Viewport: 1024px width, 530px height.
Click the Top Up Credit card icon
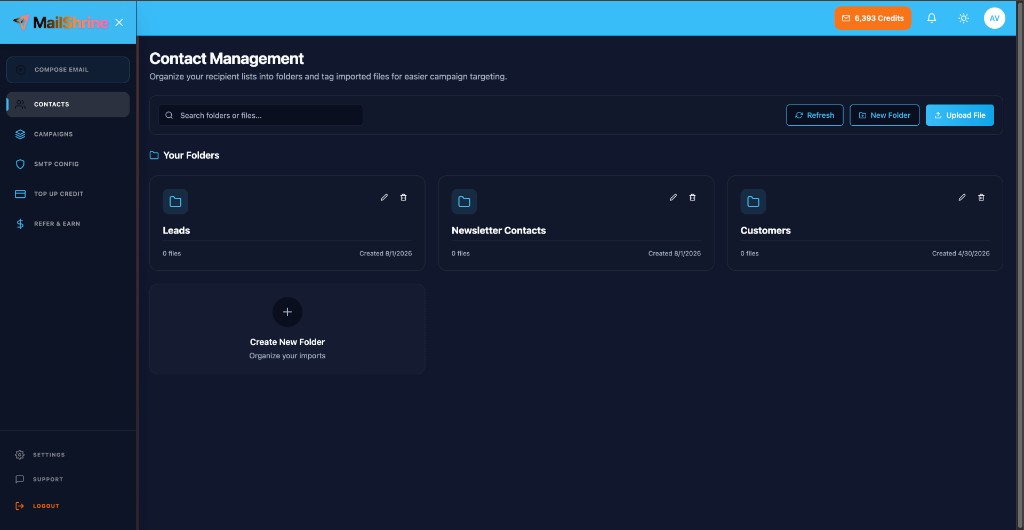[x=20, y=194]
